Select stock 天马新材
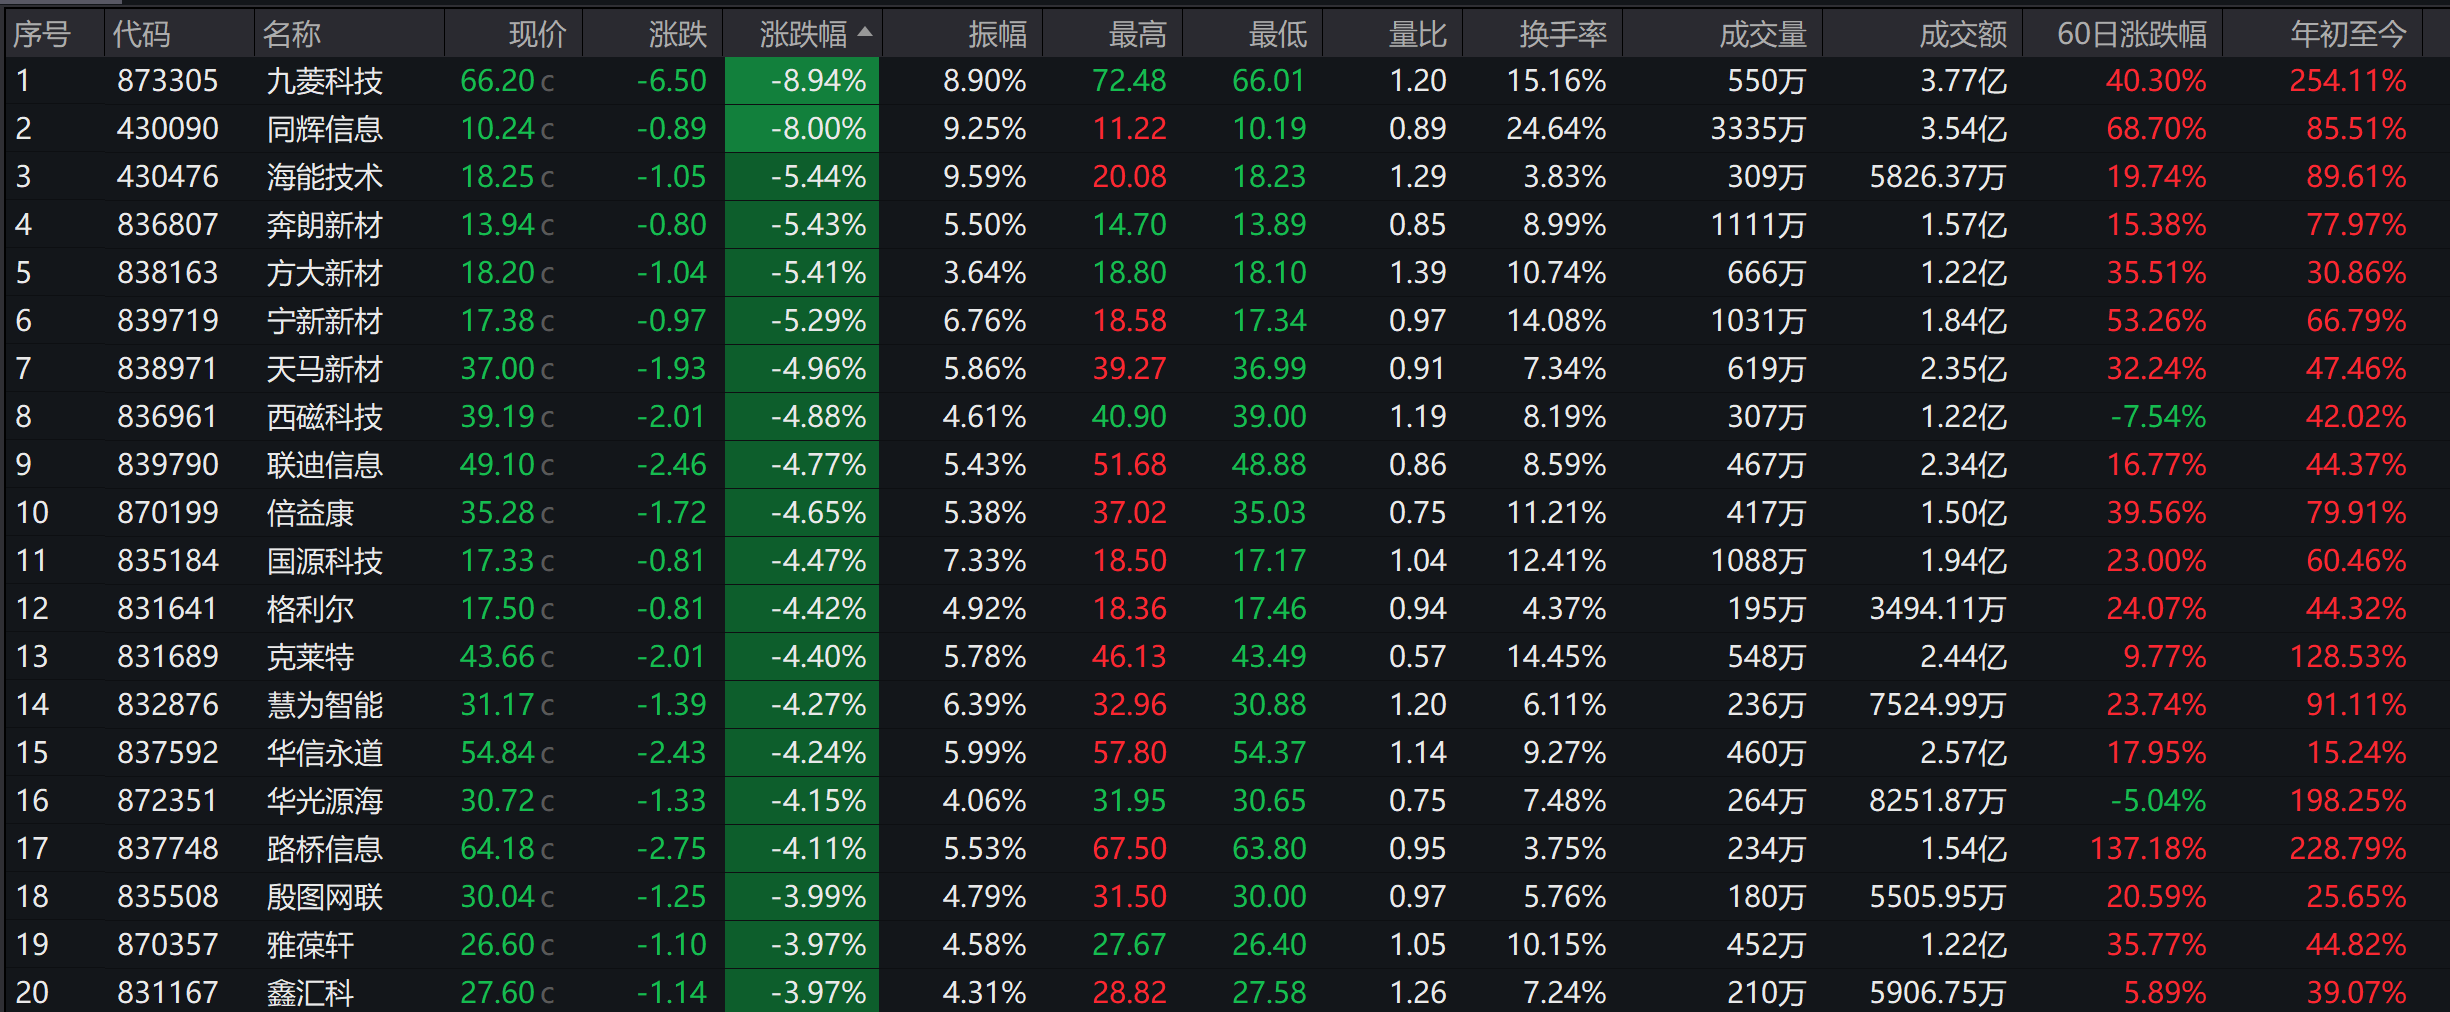 [325, 369]
